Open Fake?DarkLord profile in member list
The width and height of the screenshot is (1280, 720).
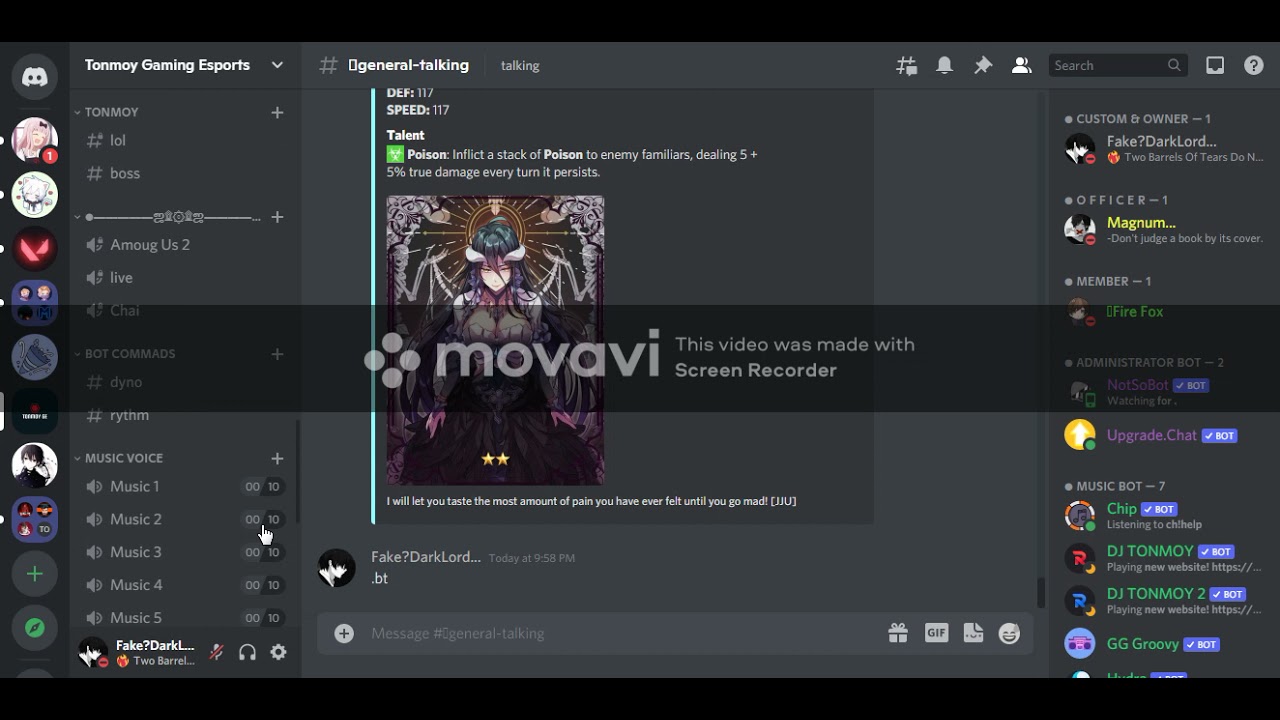pos(1164,148)
